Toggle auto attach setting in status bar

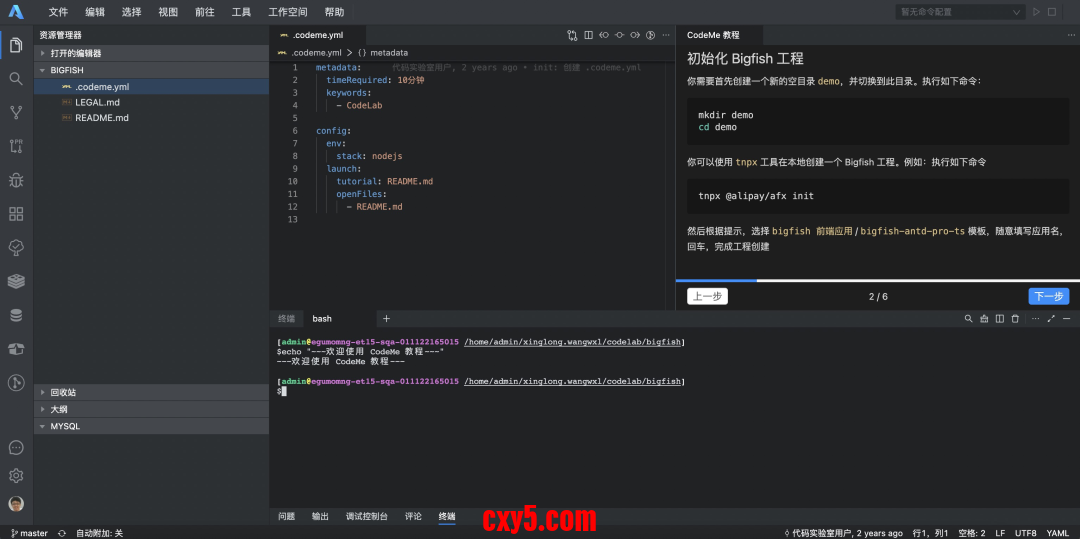tap(99, 533)
